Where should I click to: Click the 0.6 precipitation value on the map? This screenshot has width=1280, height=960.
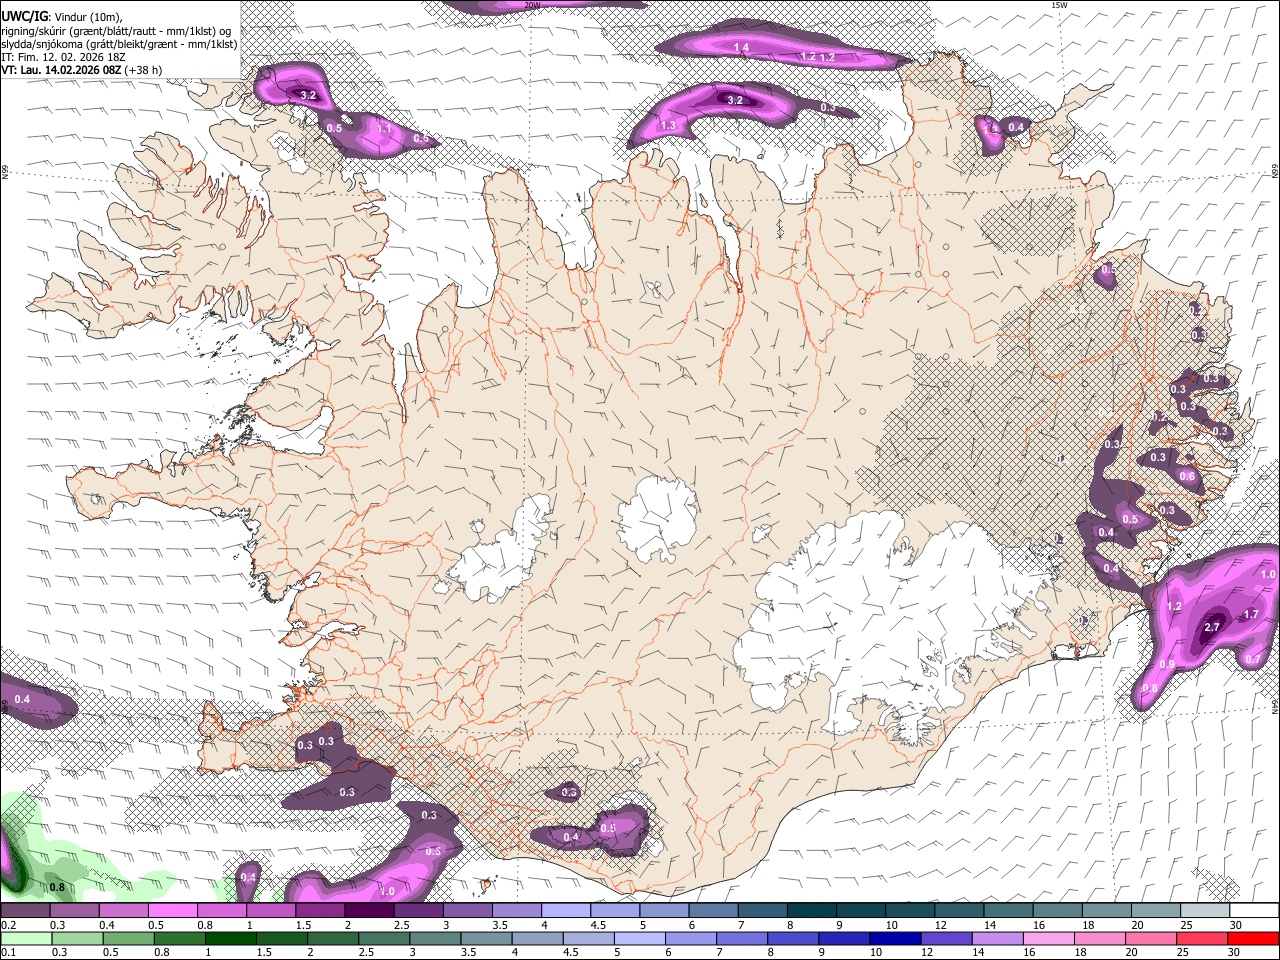point(1188,477)
